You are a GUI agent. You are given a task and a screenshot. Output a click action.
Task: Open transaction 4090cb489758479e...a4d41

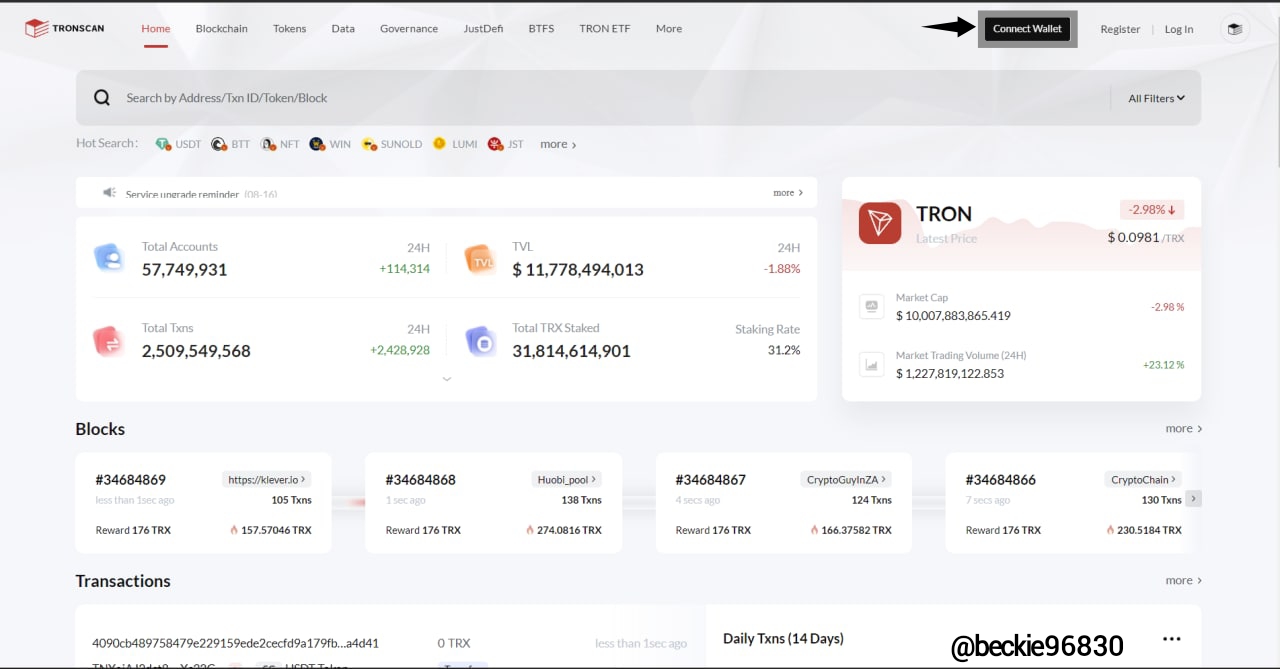236,643
